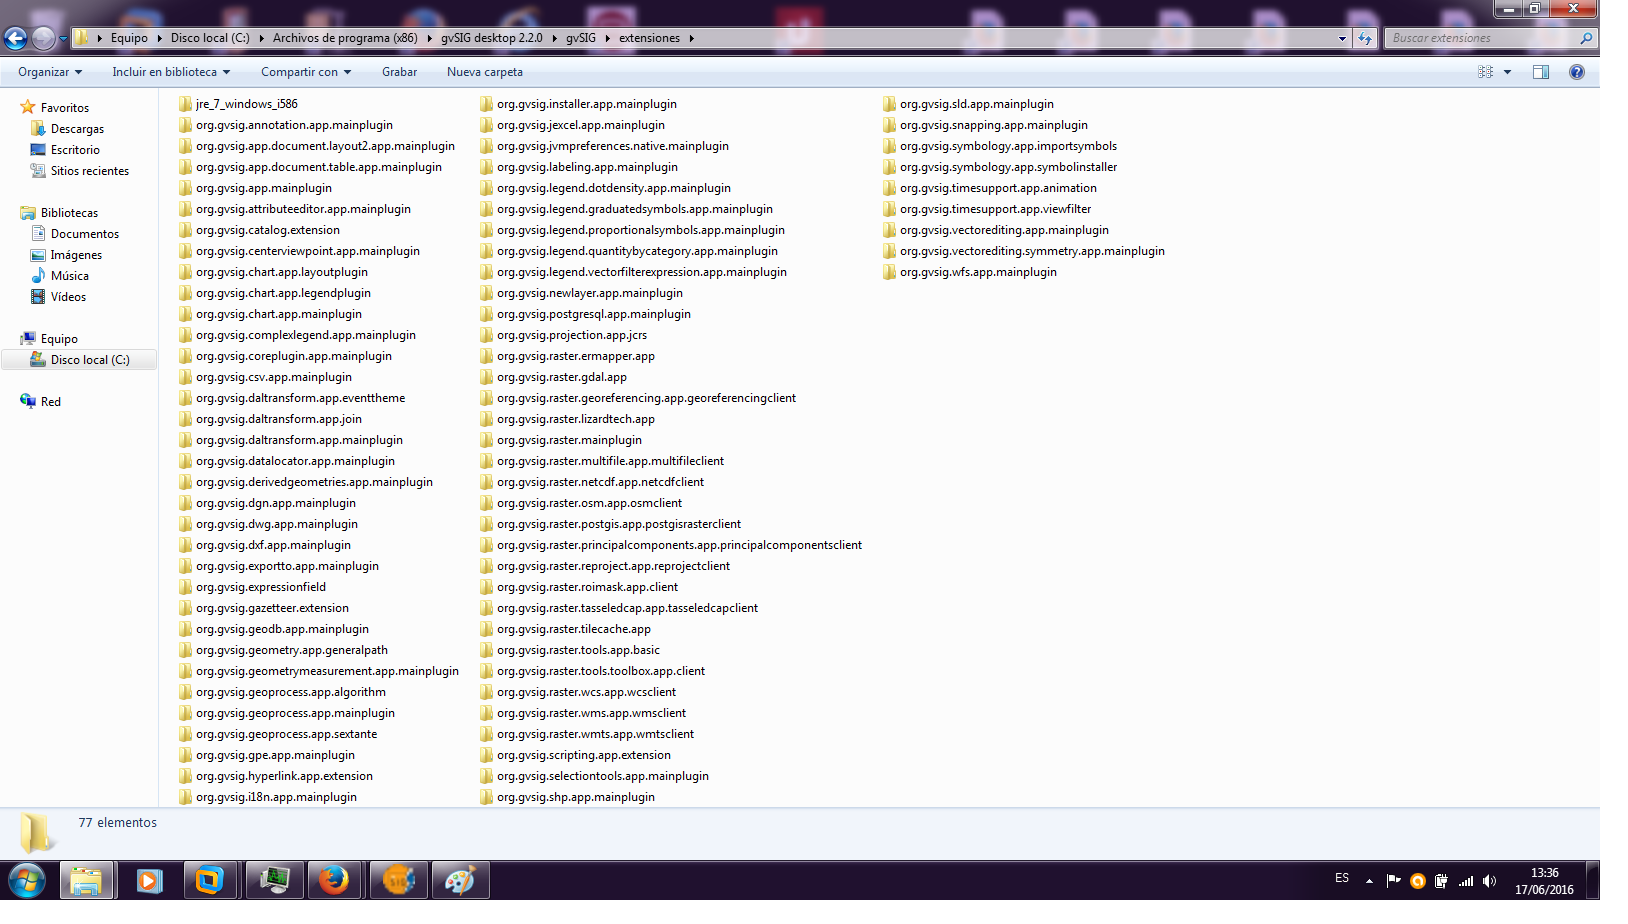The height and width of the screenshot is (924, 1628).
Task: Select org.gvsig.labeling.app.mainplugin folder icon
Action: (487, 167)
